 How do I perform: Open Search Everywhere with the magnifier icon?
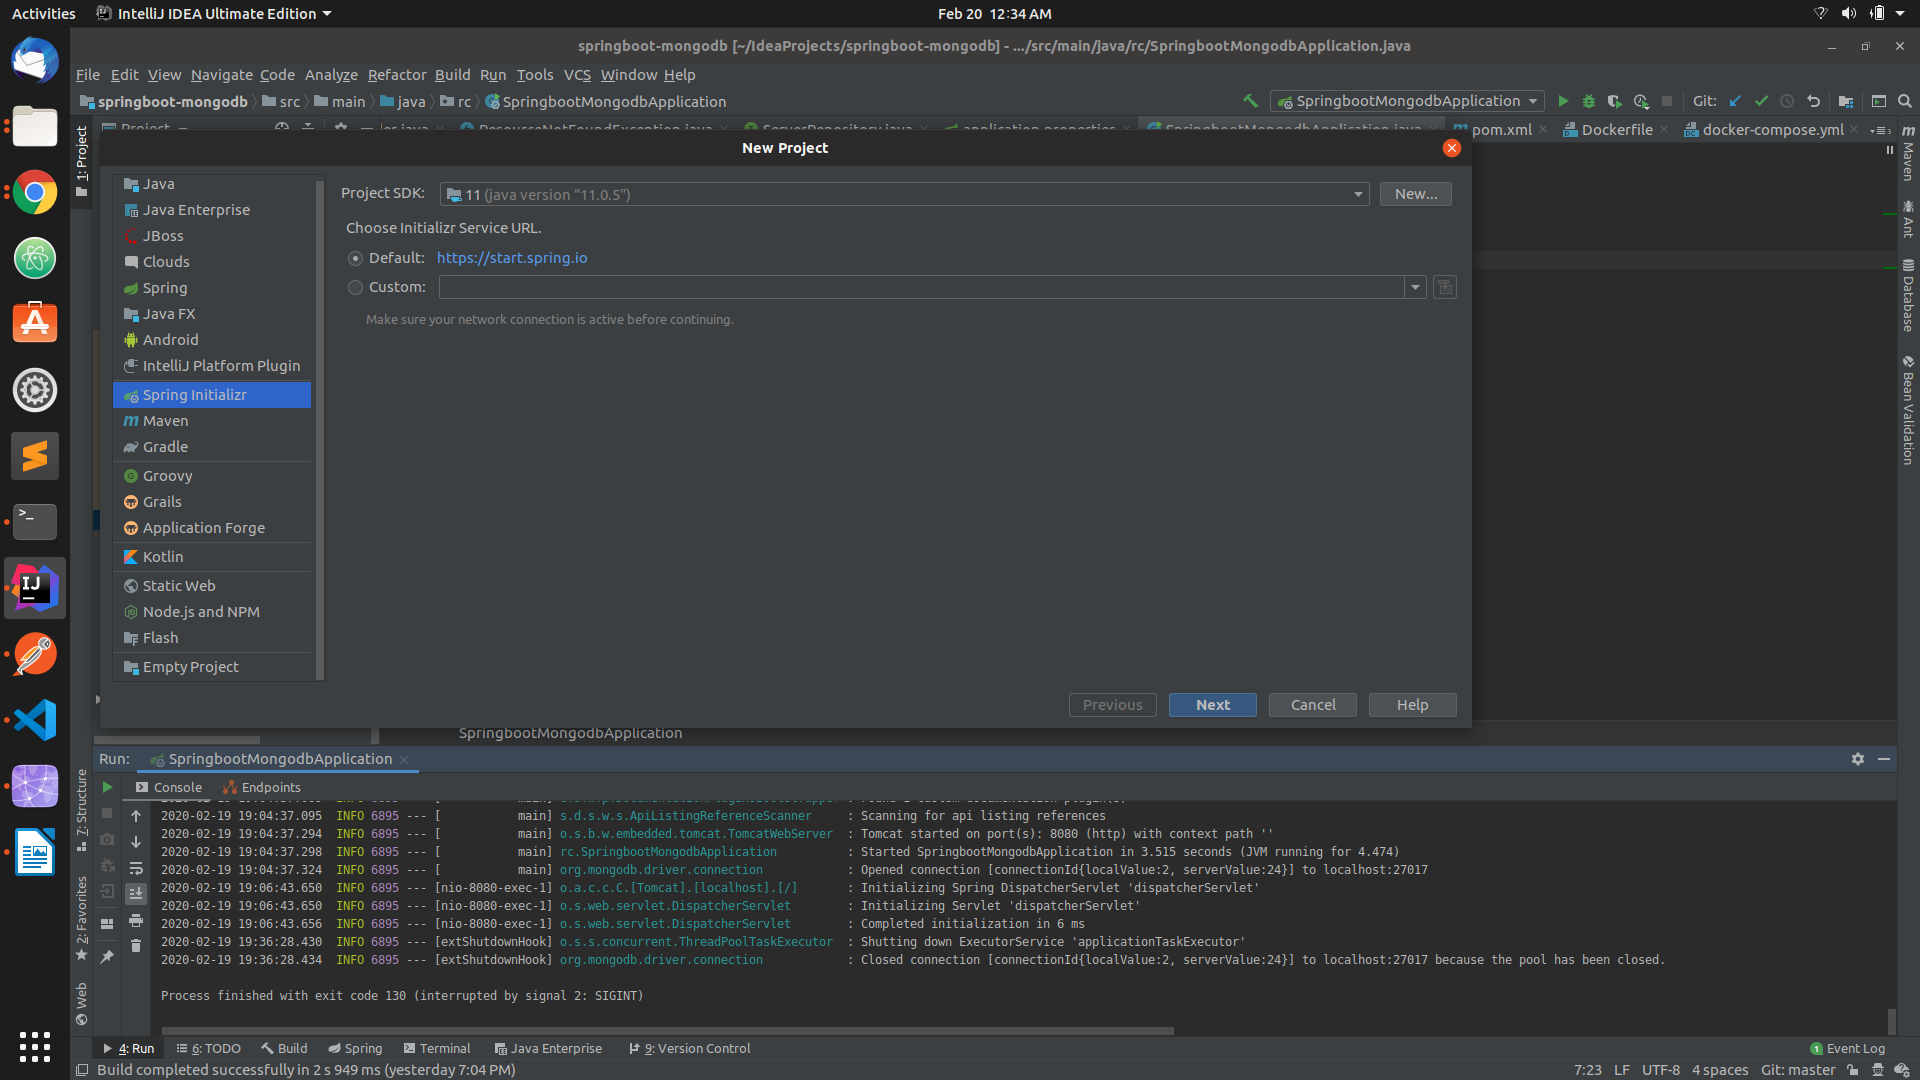point(1905,101)
